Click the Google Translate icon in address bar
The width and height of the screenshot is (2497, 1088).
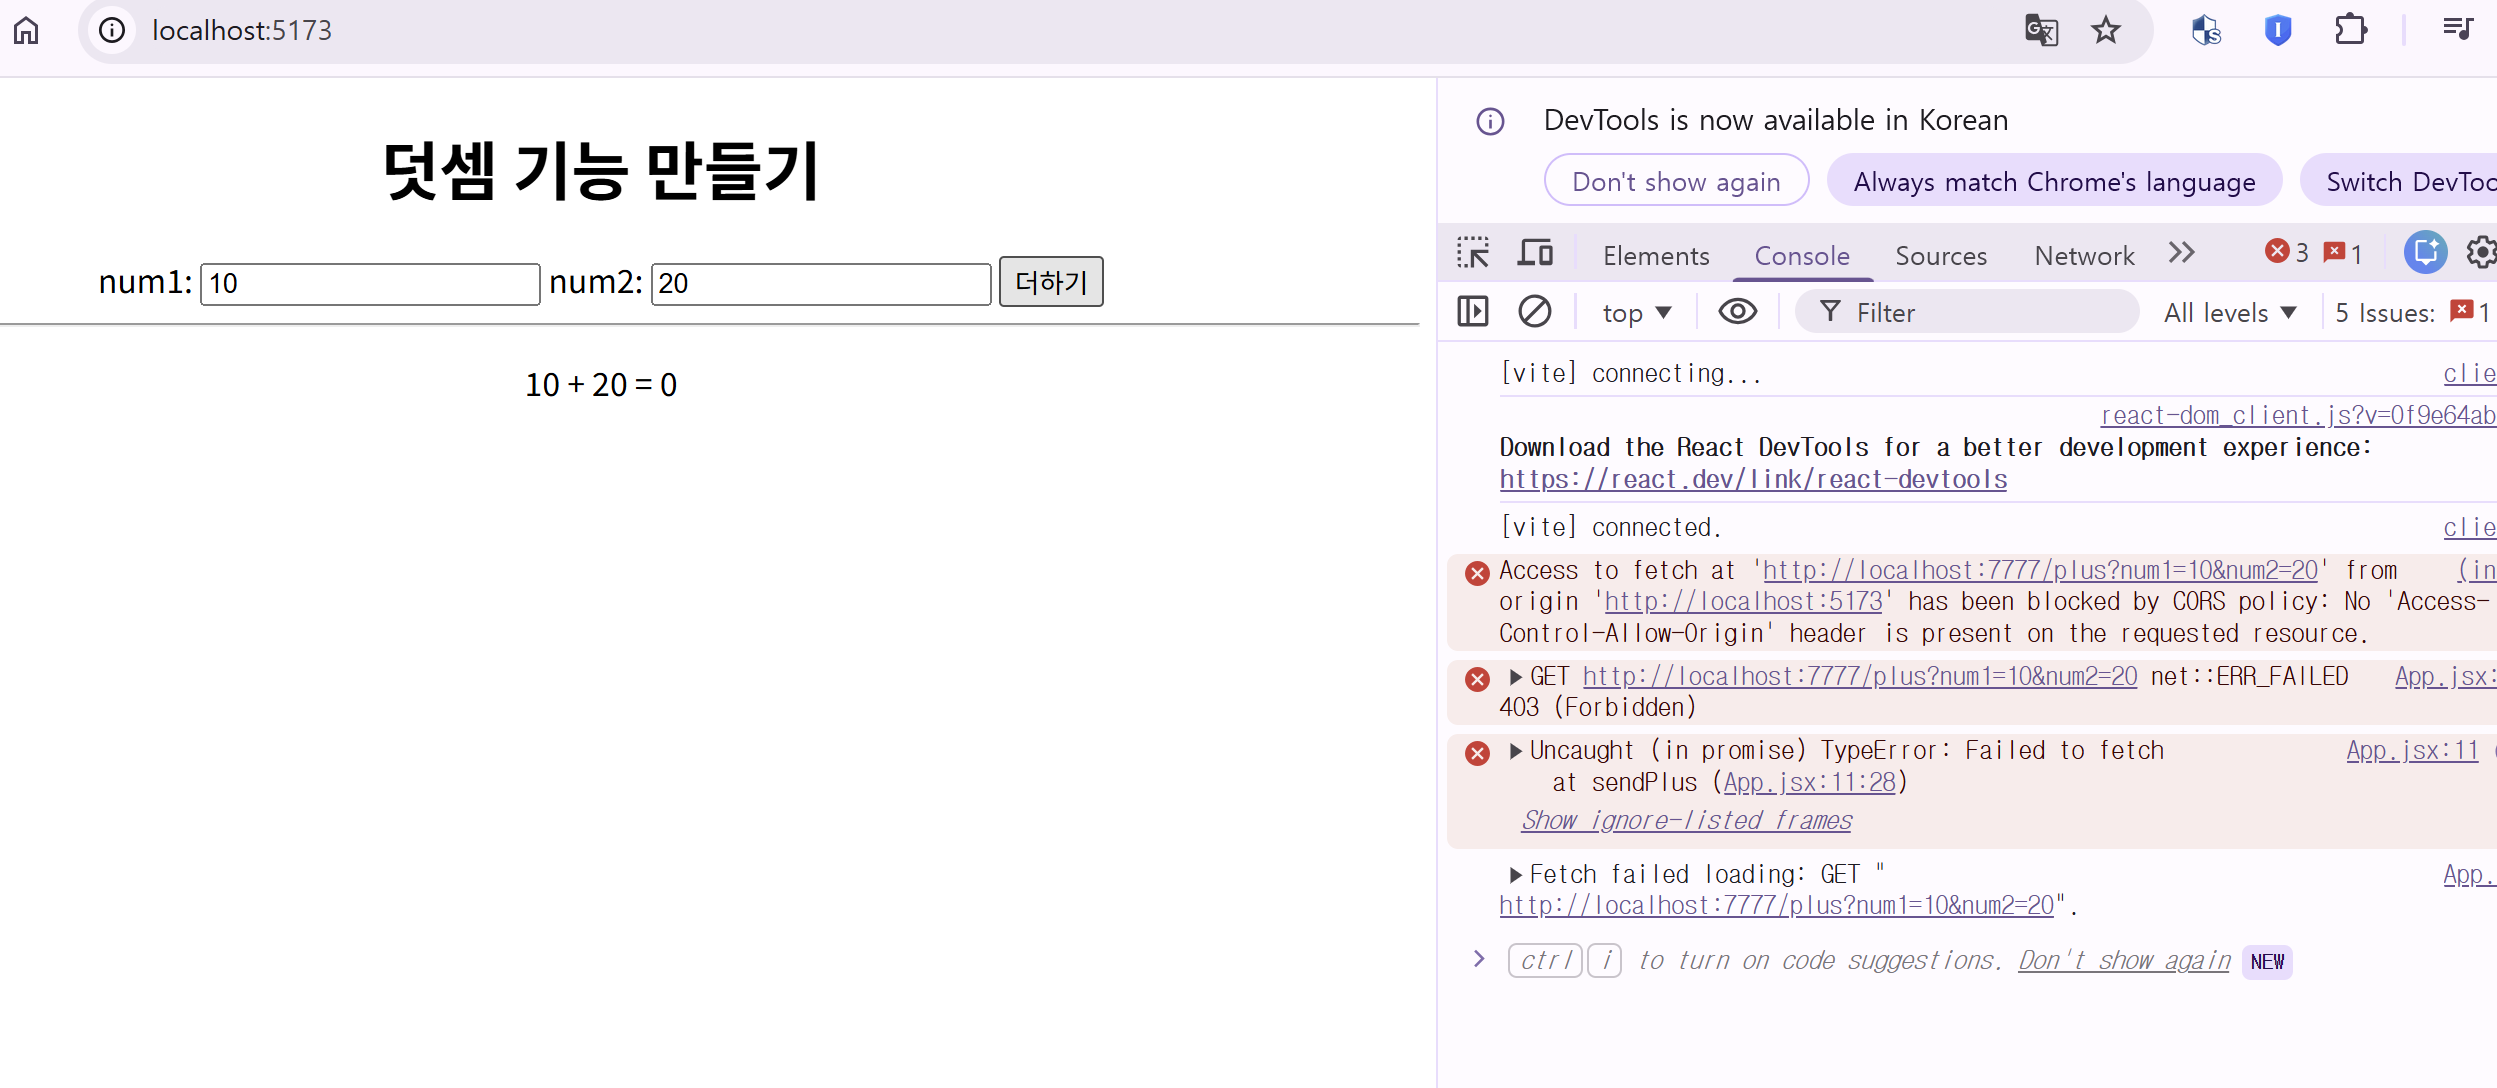[2041, 30]
